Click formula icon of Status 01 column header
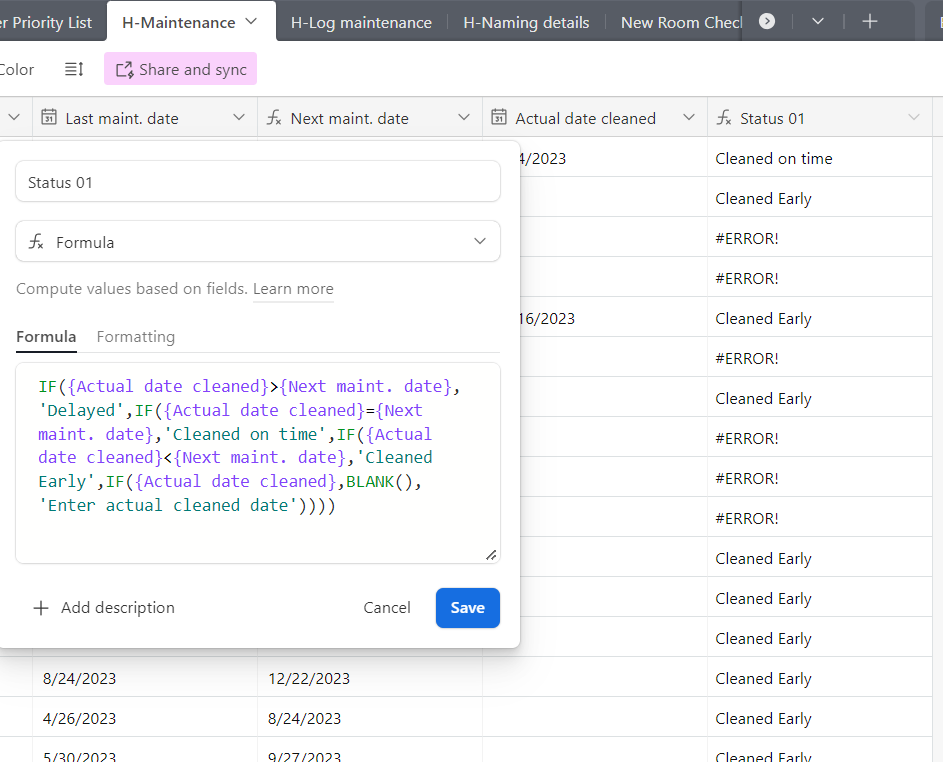The image size is (943, 762). coord(724,117)
